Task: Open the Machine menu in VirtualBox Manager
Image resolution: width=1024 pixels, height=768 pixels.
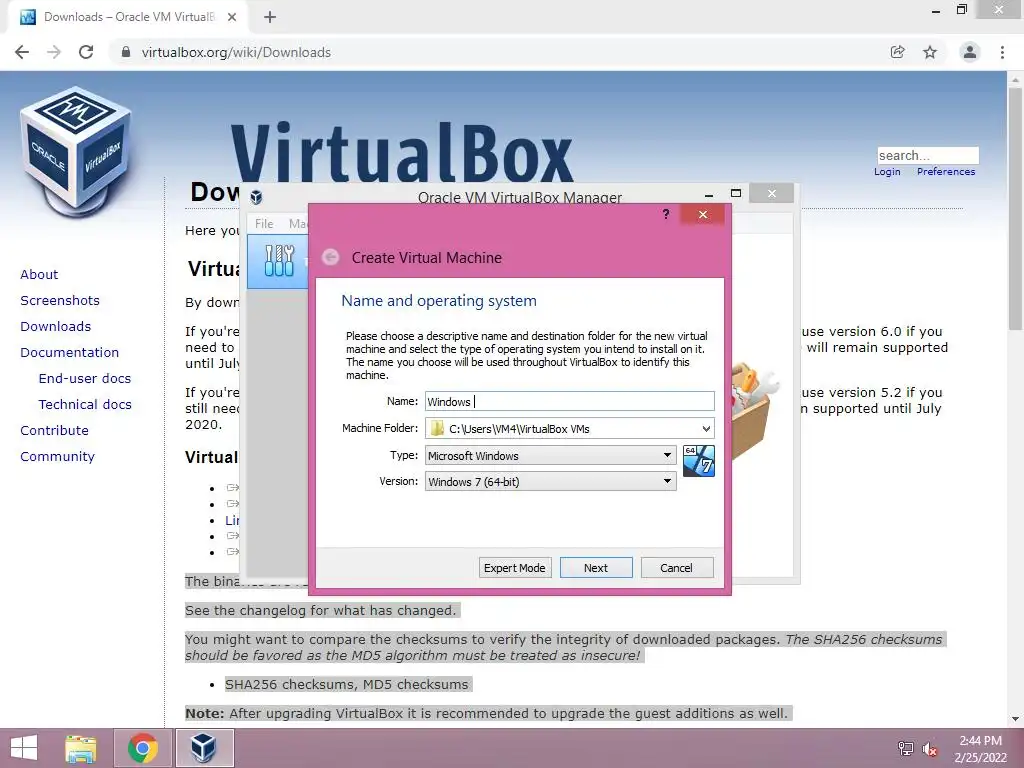Action: (x=298, y=223)
